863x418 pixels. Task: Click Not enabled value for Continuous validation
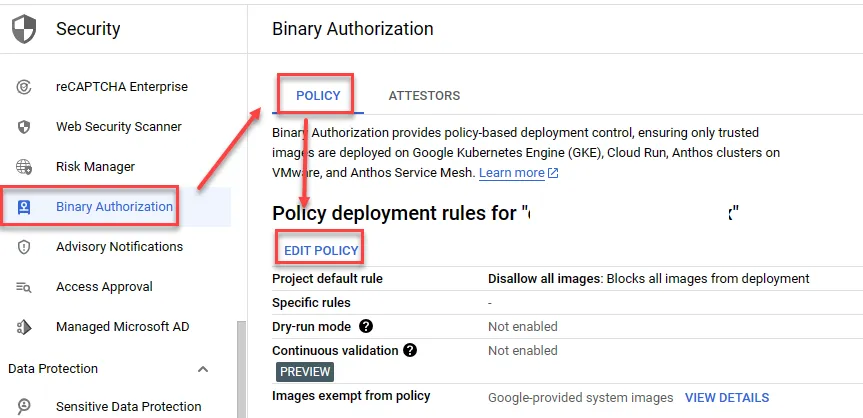pyautogui.click(x=522, y=351)
